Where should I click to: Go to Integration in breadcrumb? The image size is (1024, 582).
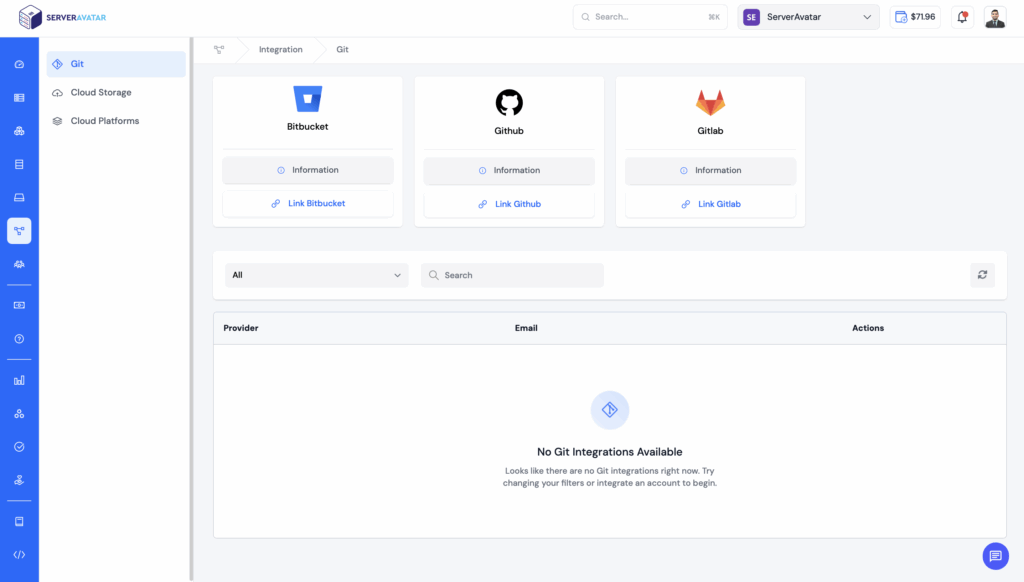click(280, 50)
